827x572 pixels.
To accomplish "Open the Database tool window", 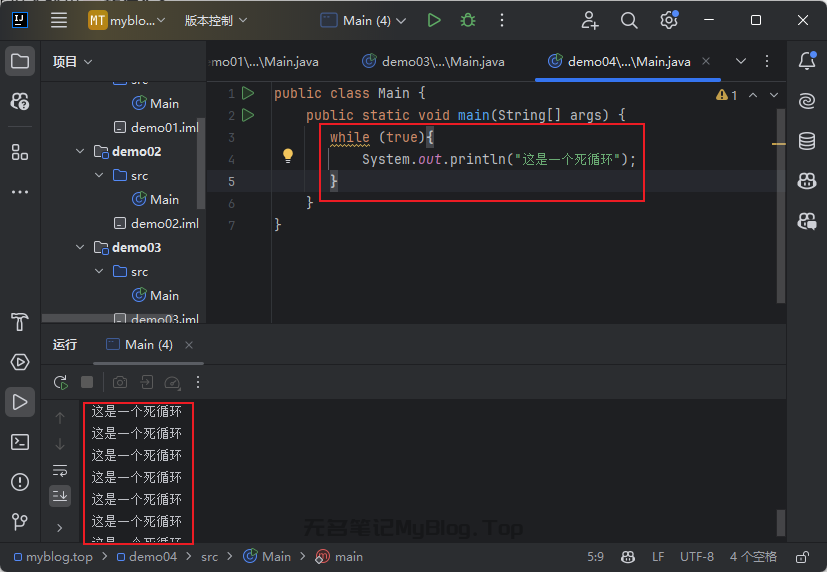I will coord(807,141).
